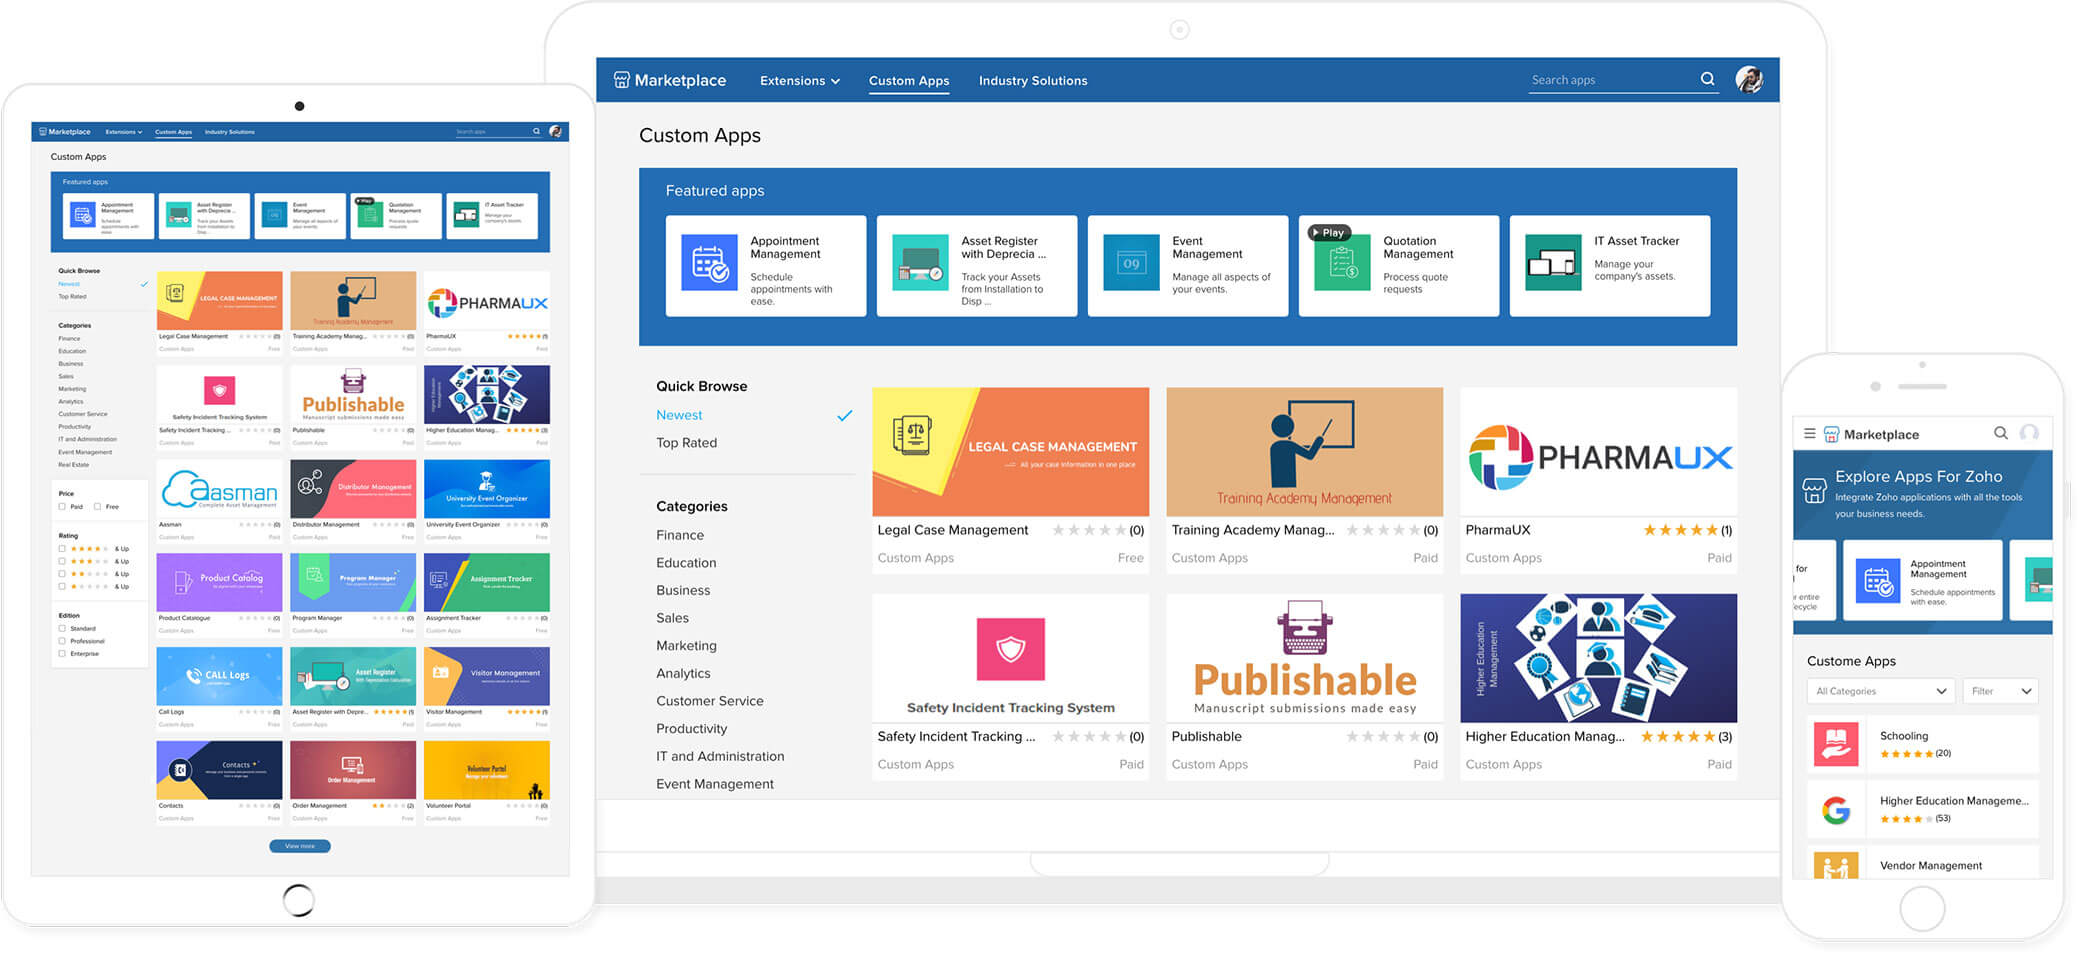The height and width of the screenshot is (954, 2080).
Task: Select the Free price filter checkbox
Action: pos(97,506)
